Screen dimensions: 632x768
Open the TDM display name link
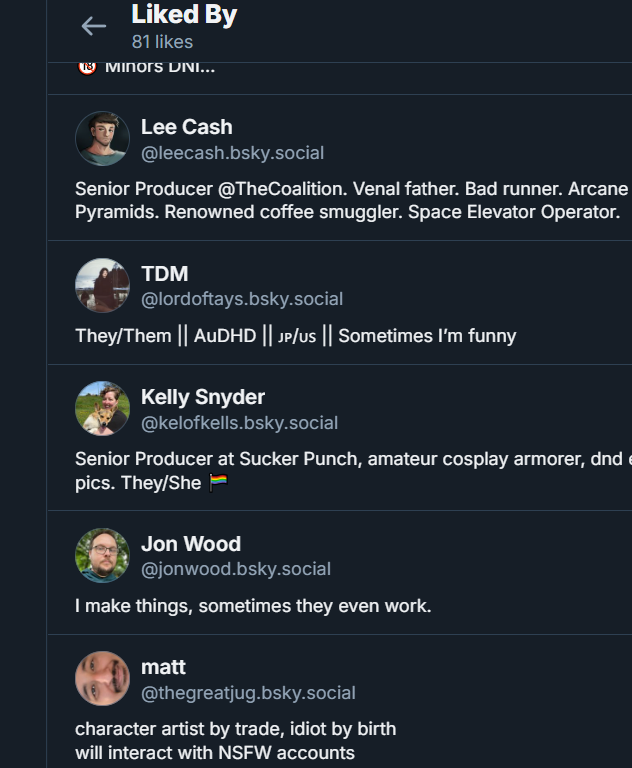pyautogui.click(x=164, y=274)
